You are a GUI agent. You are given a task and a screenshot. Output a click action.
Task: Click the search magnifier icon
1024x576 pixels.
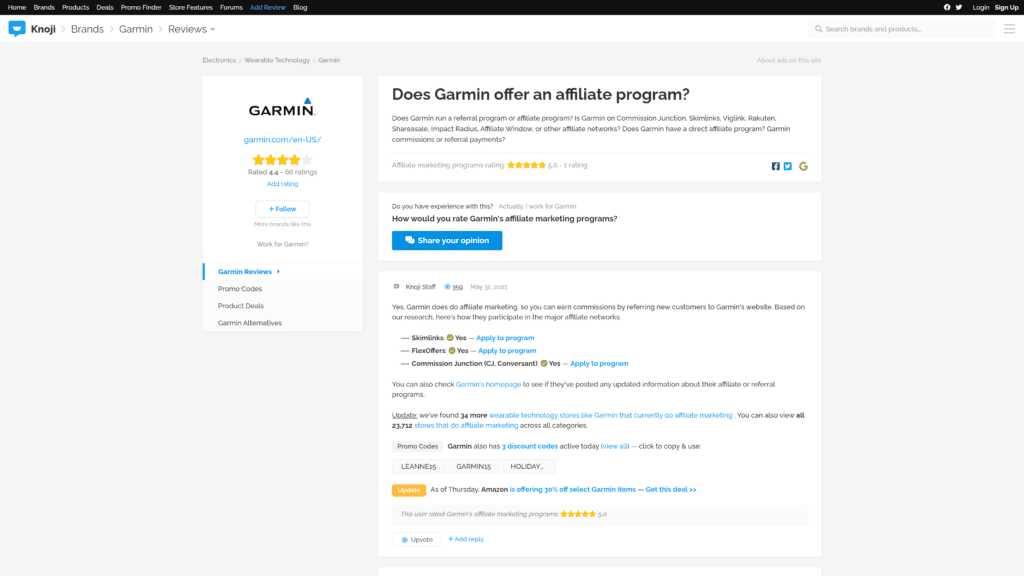[x=818, y=29]
